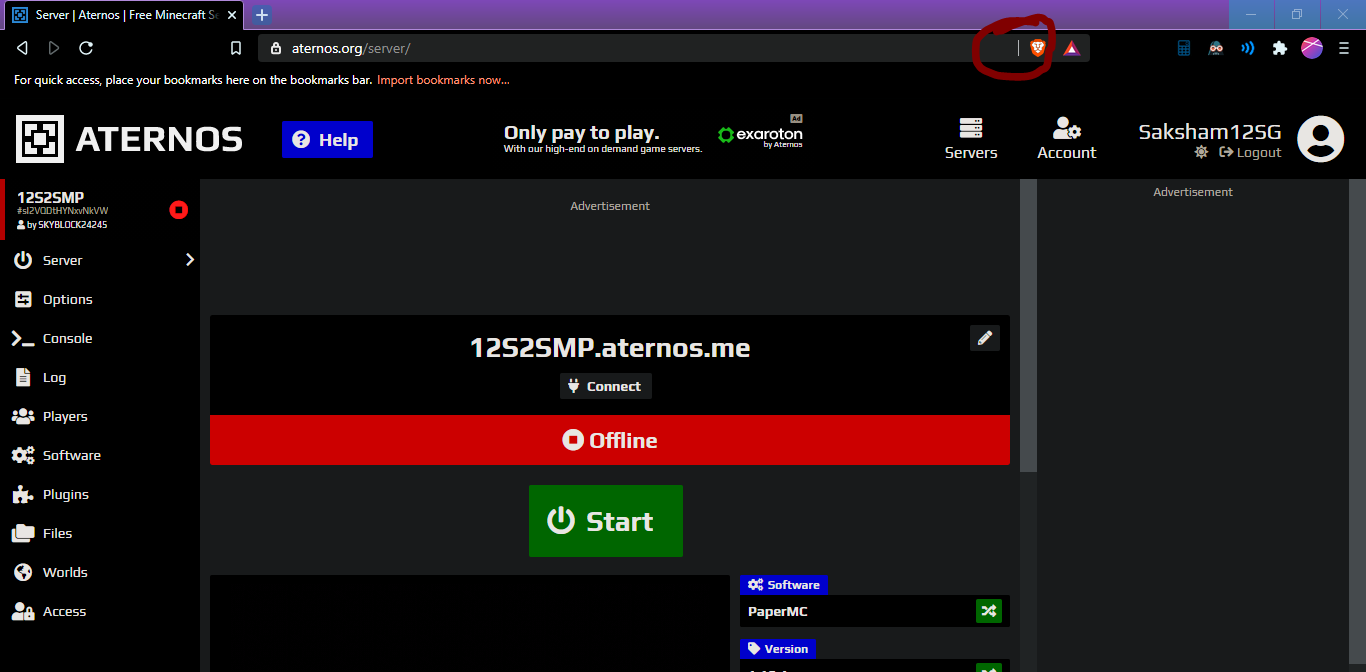Click the PaperMC software name text
This screenshot has width=1366, height=672.
tap(778, 611)
